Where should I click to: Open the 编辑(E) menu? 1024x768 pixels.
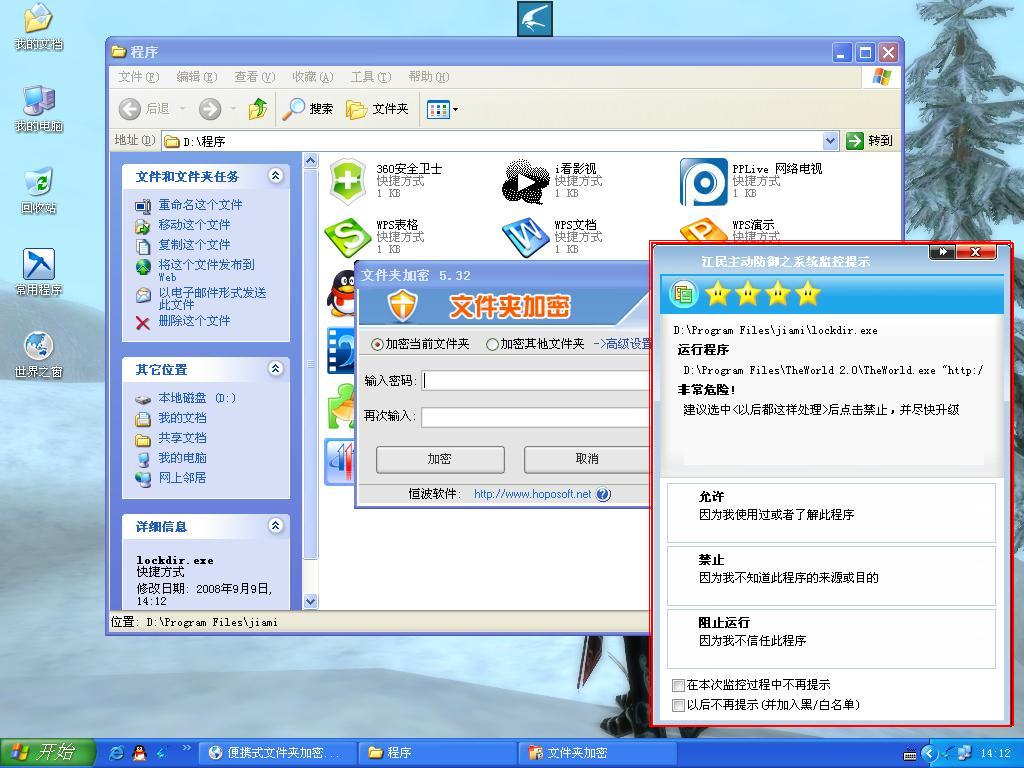(197, 77)
